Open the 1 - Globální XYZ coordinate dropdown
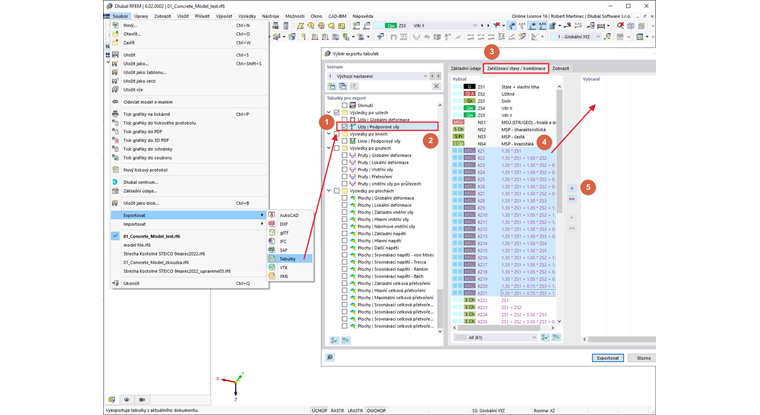Viewport: 760px width, 415px height. pos(598,37)
